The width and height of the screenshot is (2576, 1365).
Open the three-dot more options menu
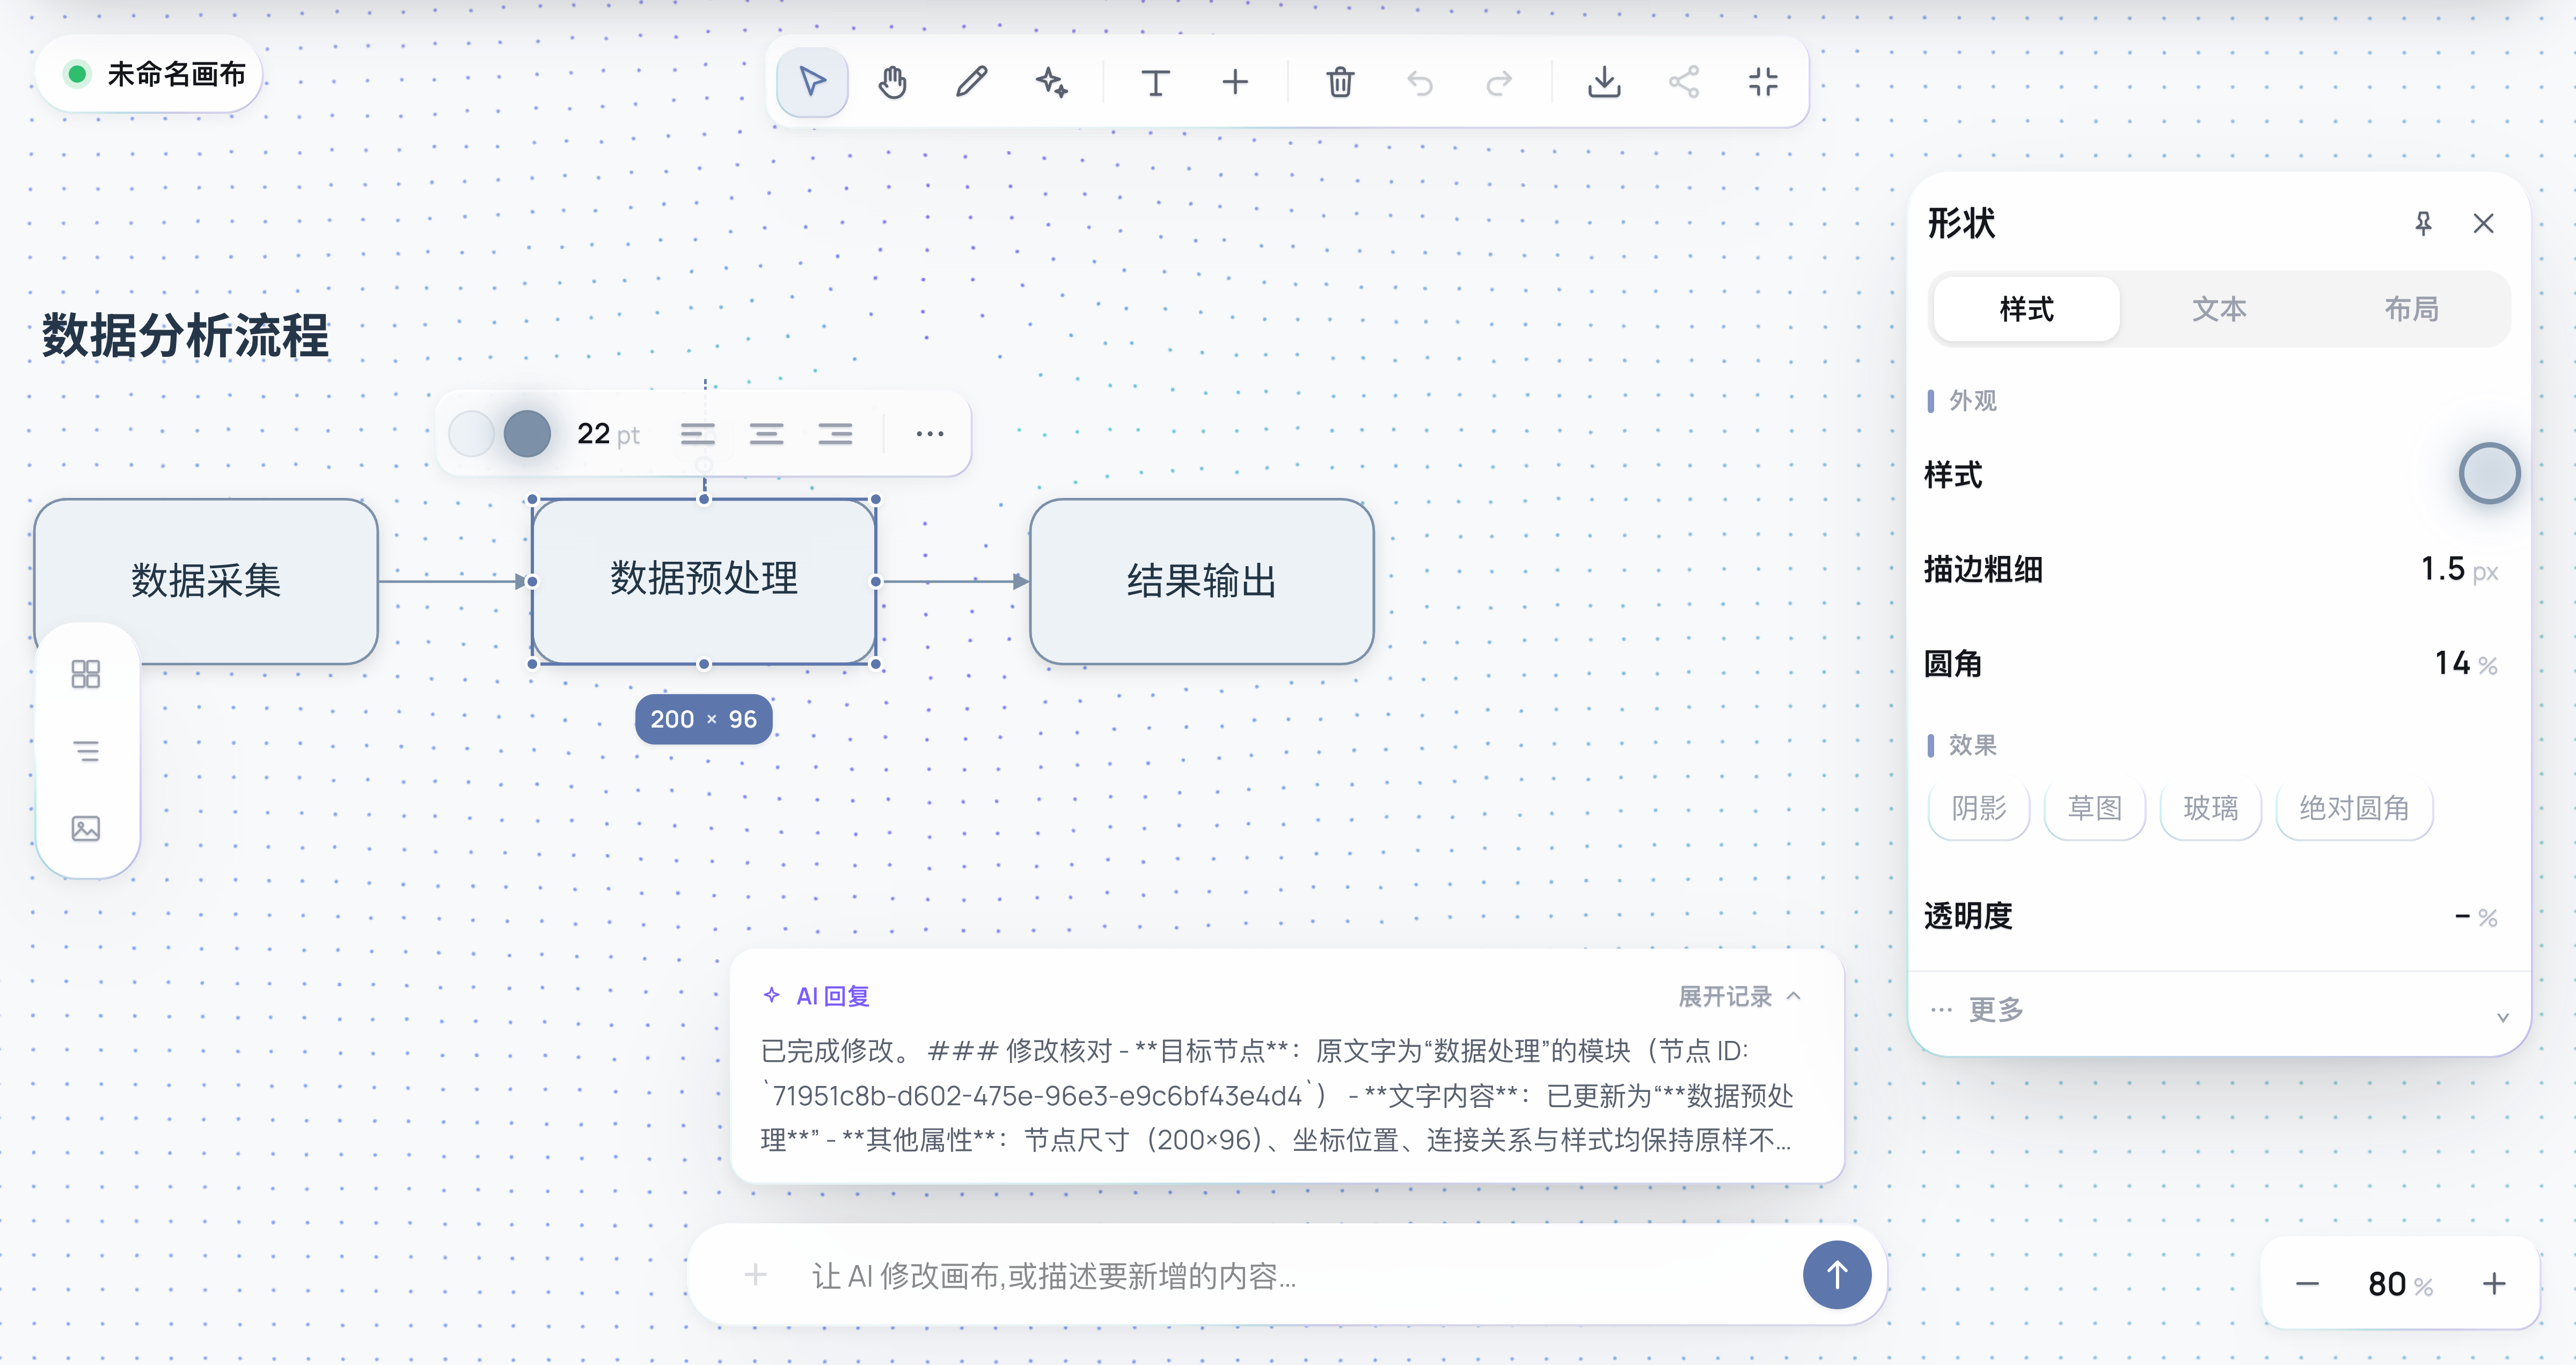[930, 434]
